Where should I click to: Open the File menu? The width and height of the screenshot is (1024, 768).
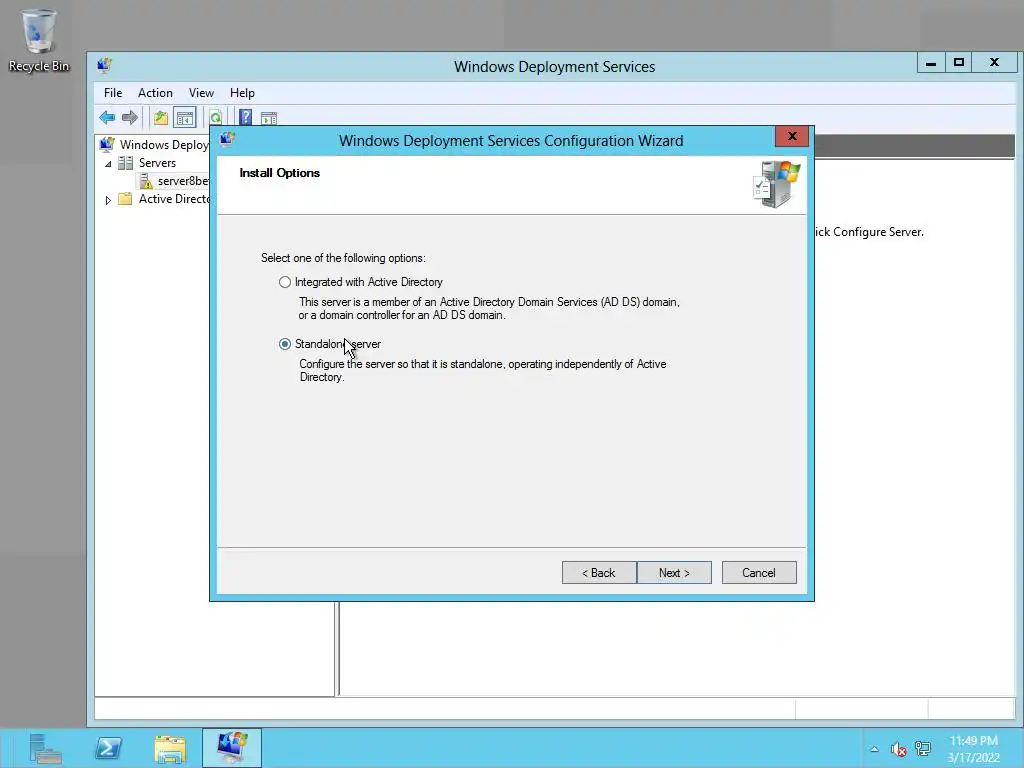pos(113,93)
